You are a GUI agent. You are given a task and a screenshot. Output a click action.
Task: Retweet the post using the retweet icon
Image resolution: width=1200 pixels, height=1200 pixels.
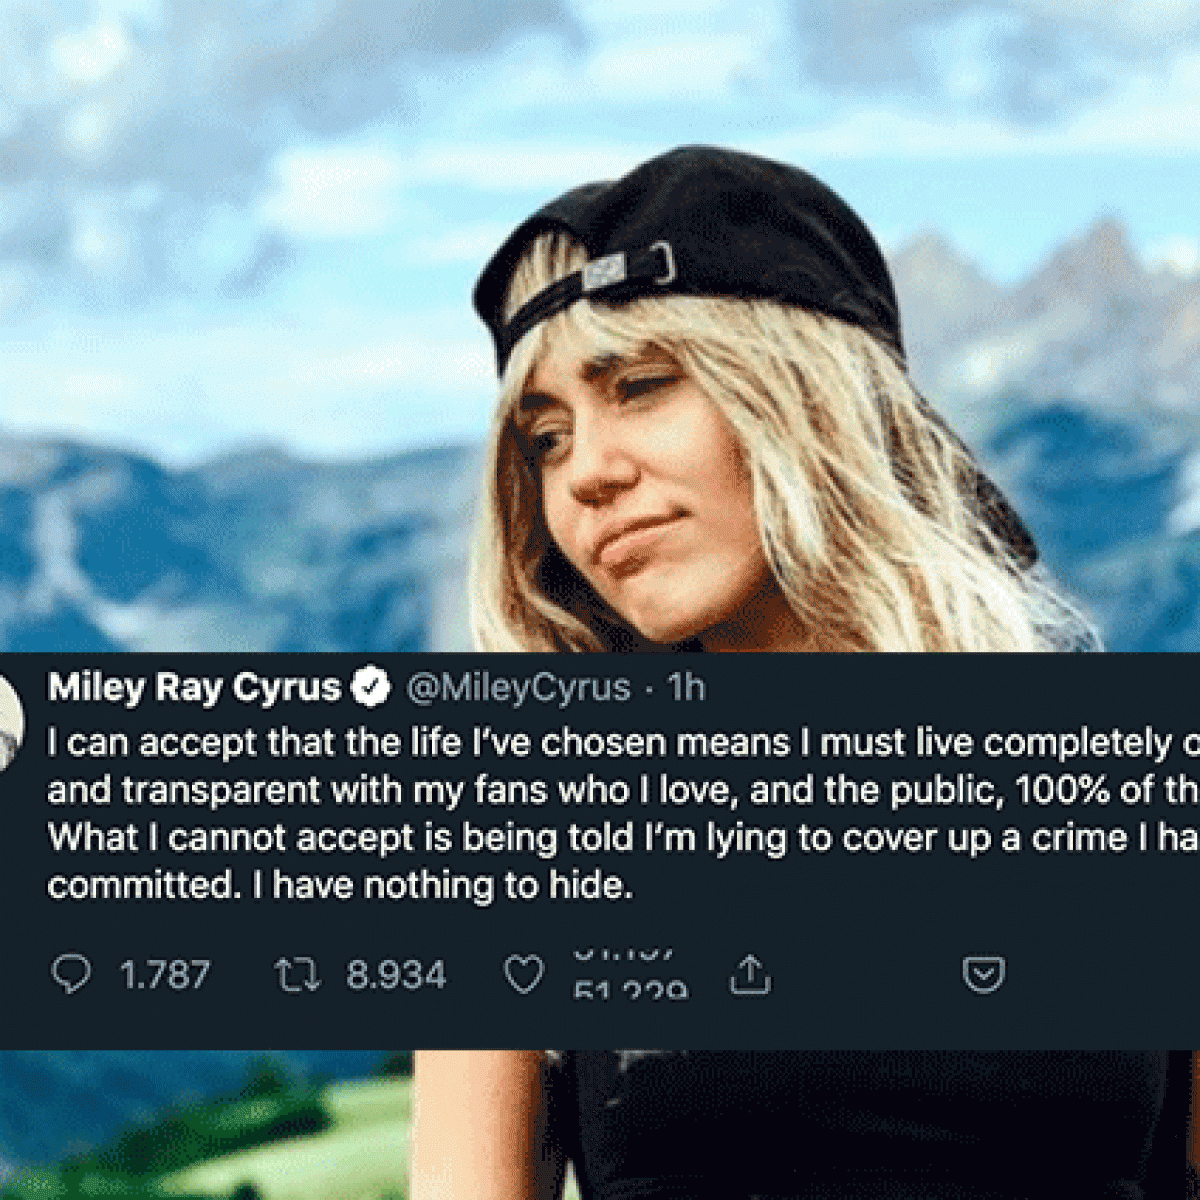coord(297,975)
